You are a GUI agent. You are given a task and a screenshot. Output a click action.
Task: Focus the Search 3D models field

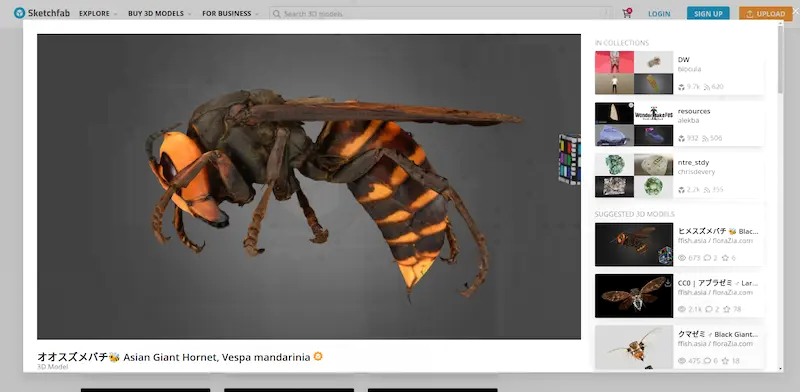441,14
